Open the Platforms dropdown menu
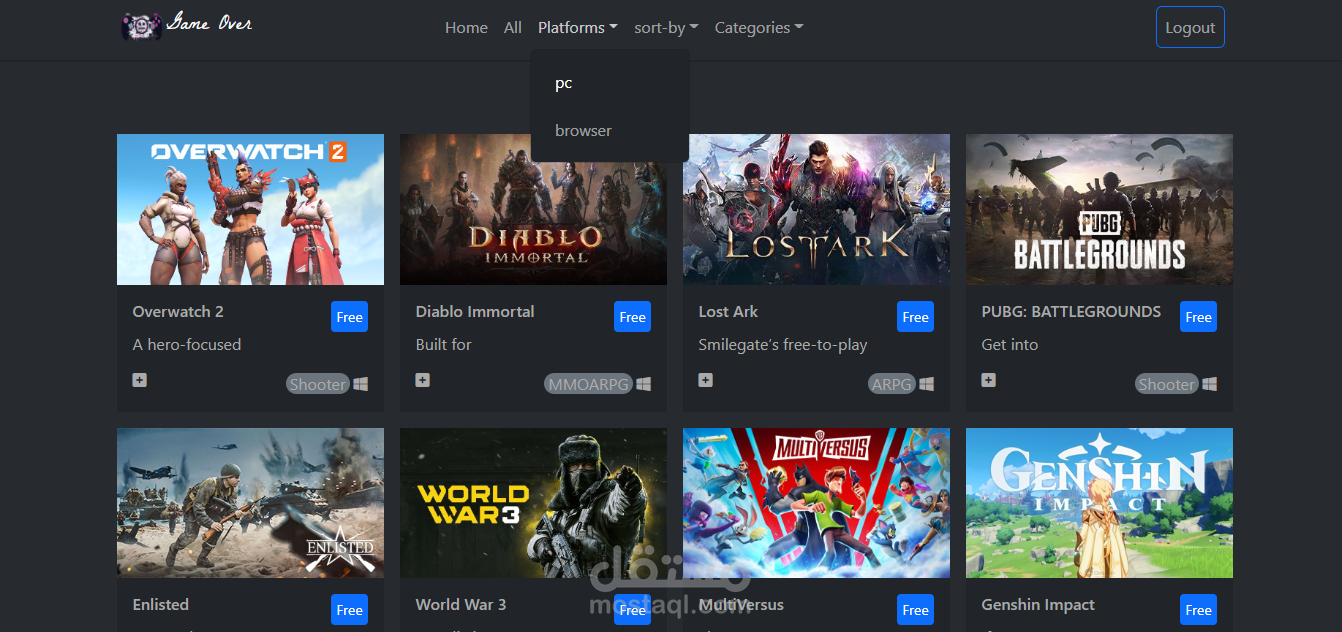This screenshot has width=1342, height=632. (577, 28)
